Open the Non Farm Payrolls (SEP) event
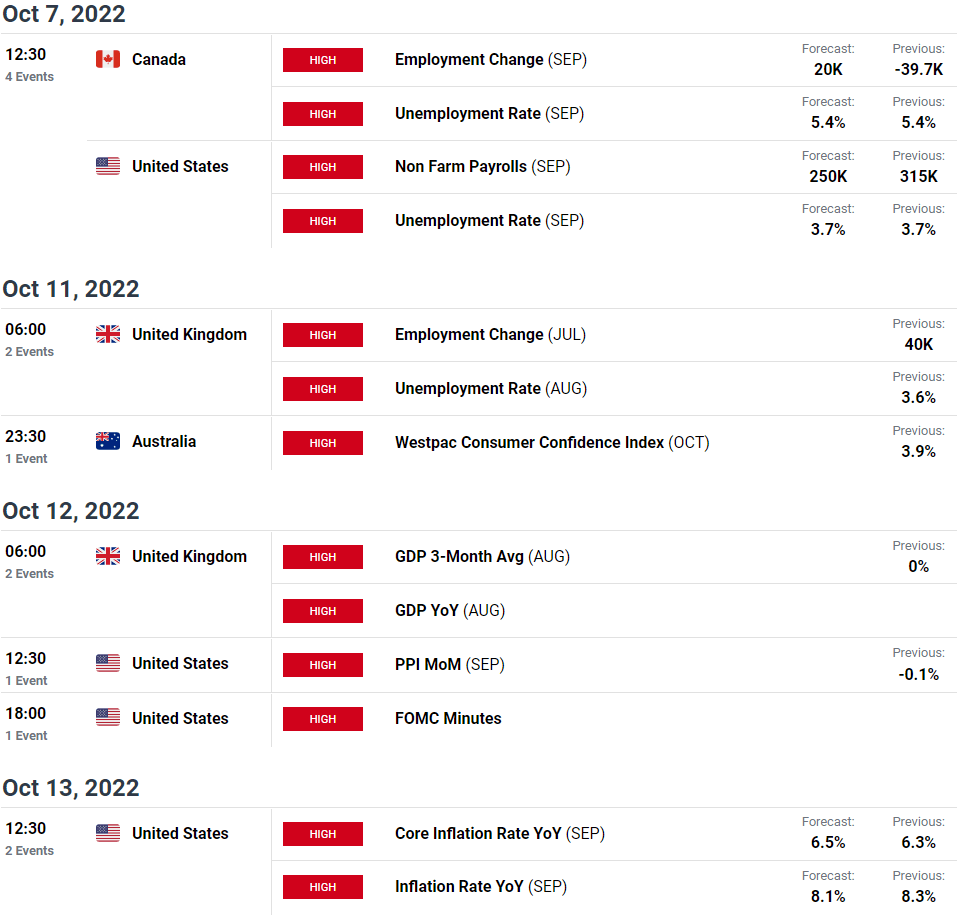Screen dimensions: 957x916 click(482, 166)
